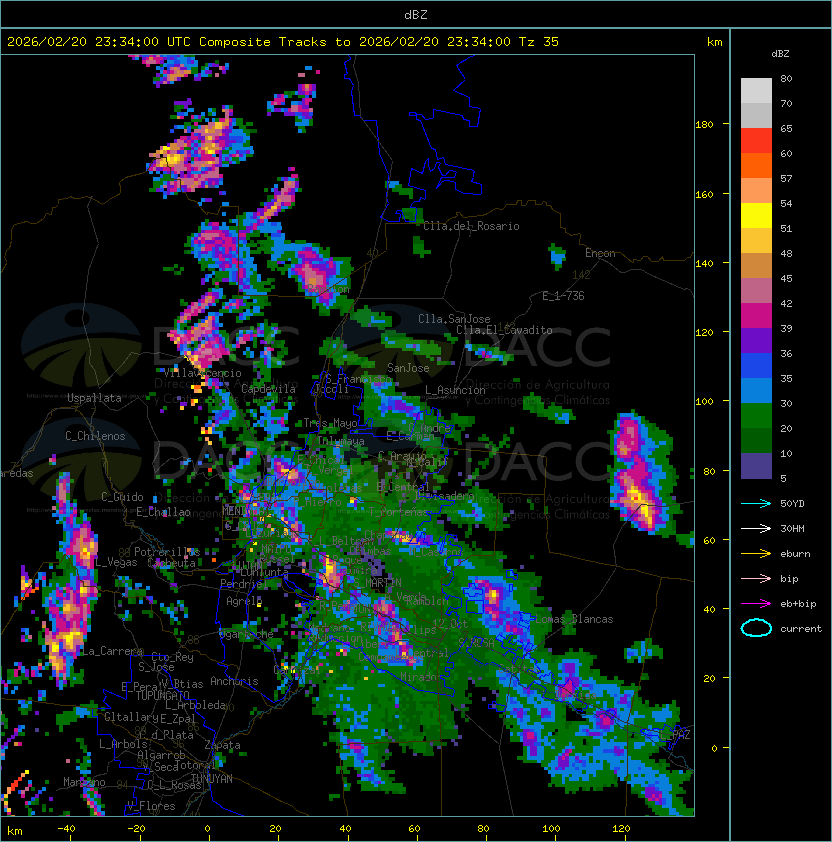Screen dimensions: 832x842
Task: Click the V_Flores map label
Action: [151, 807]
